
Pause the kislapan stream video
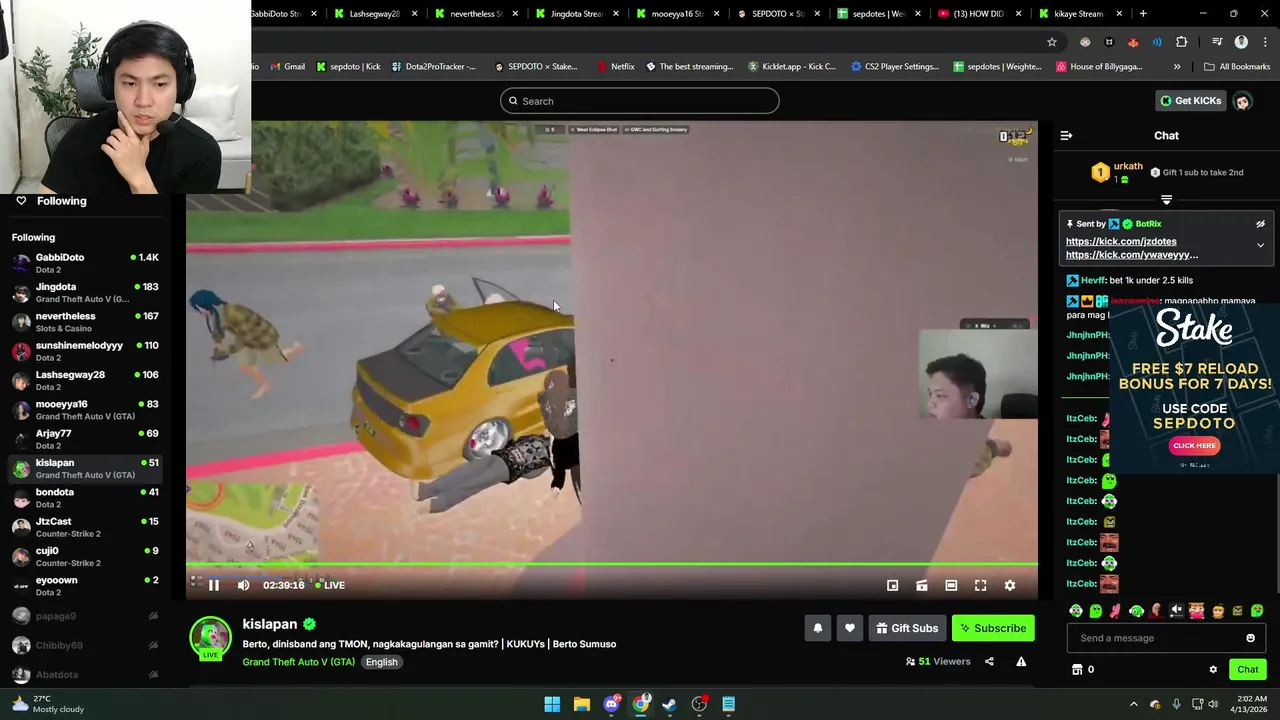click(x=213, y=585)
